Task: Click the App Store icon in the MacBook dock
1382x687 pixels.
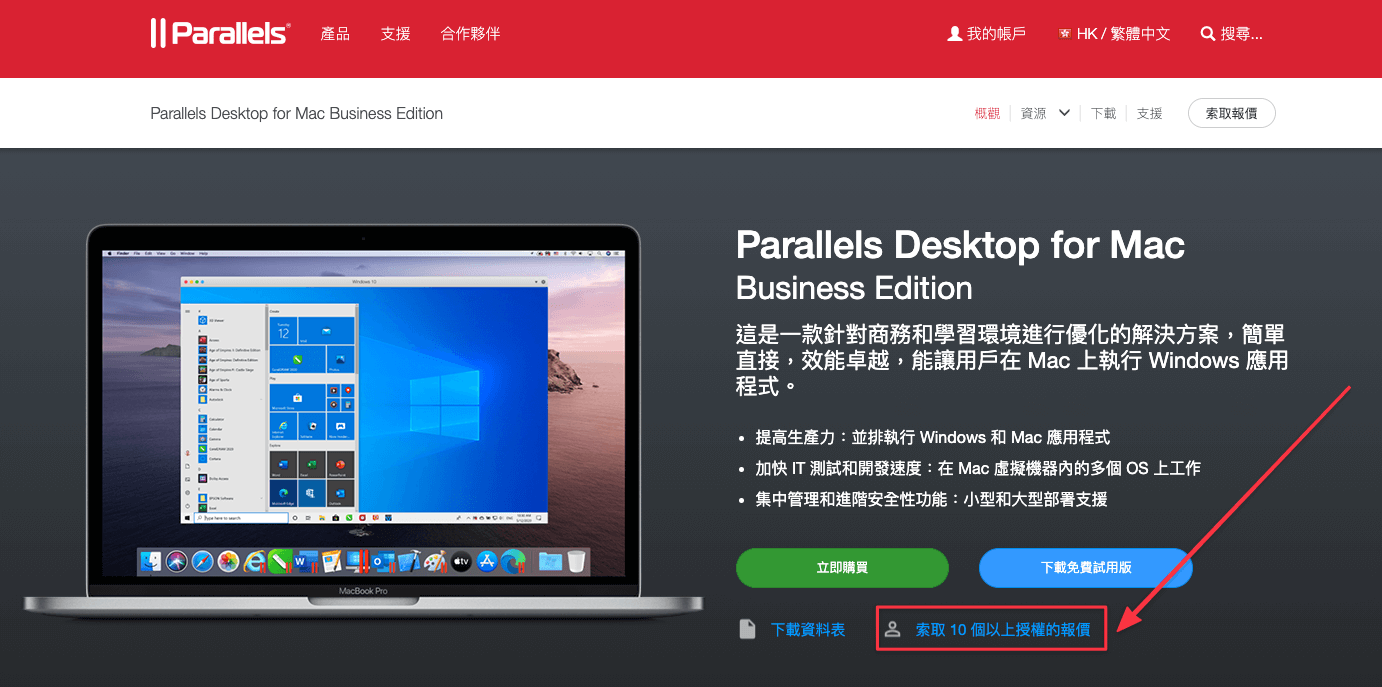Action: 487,562
